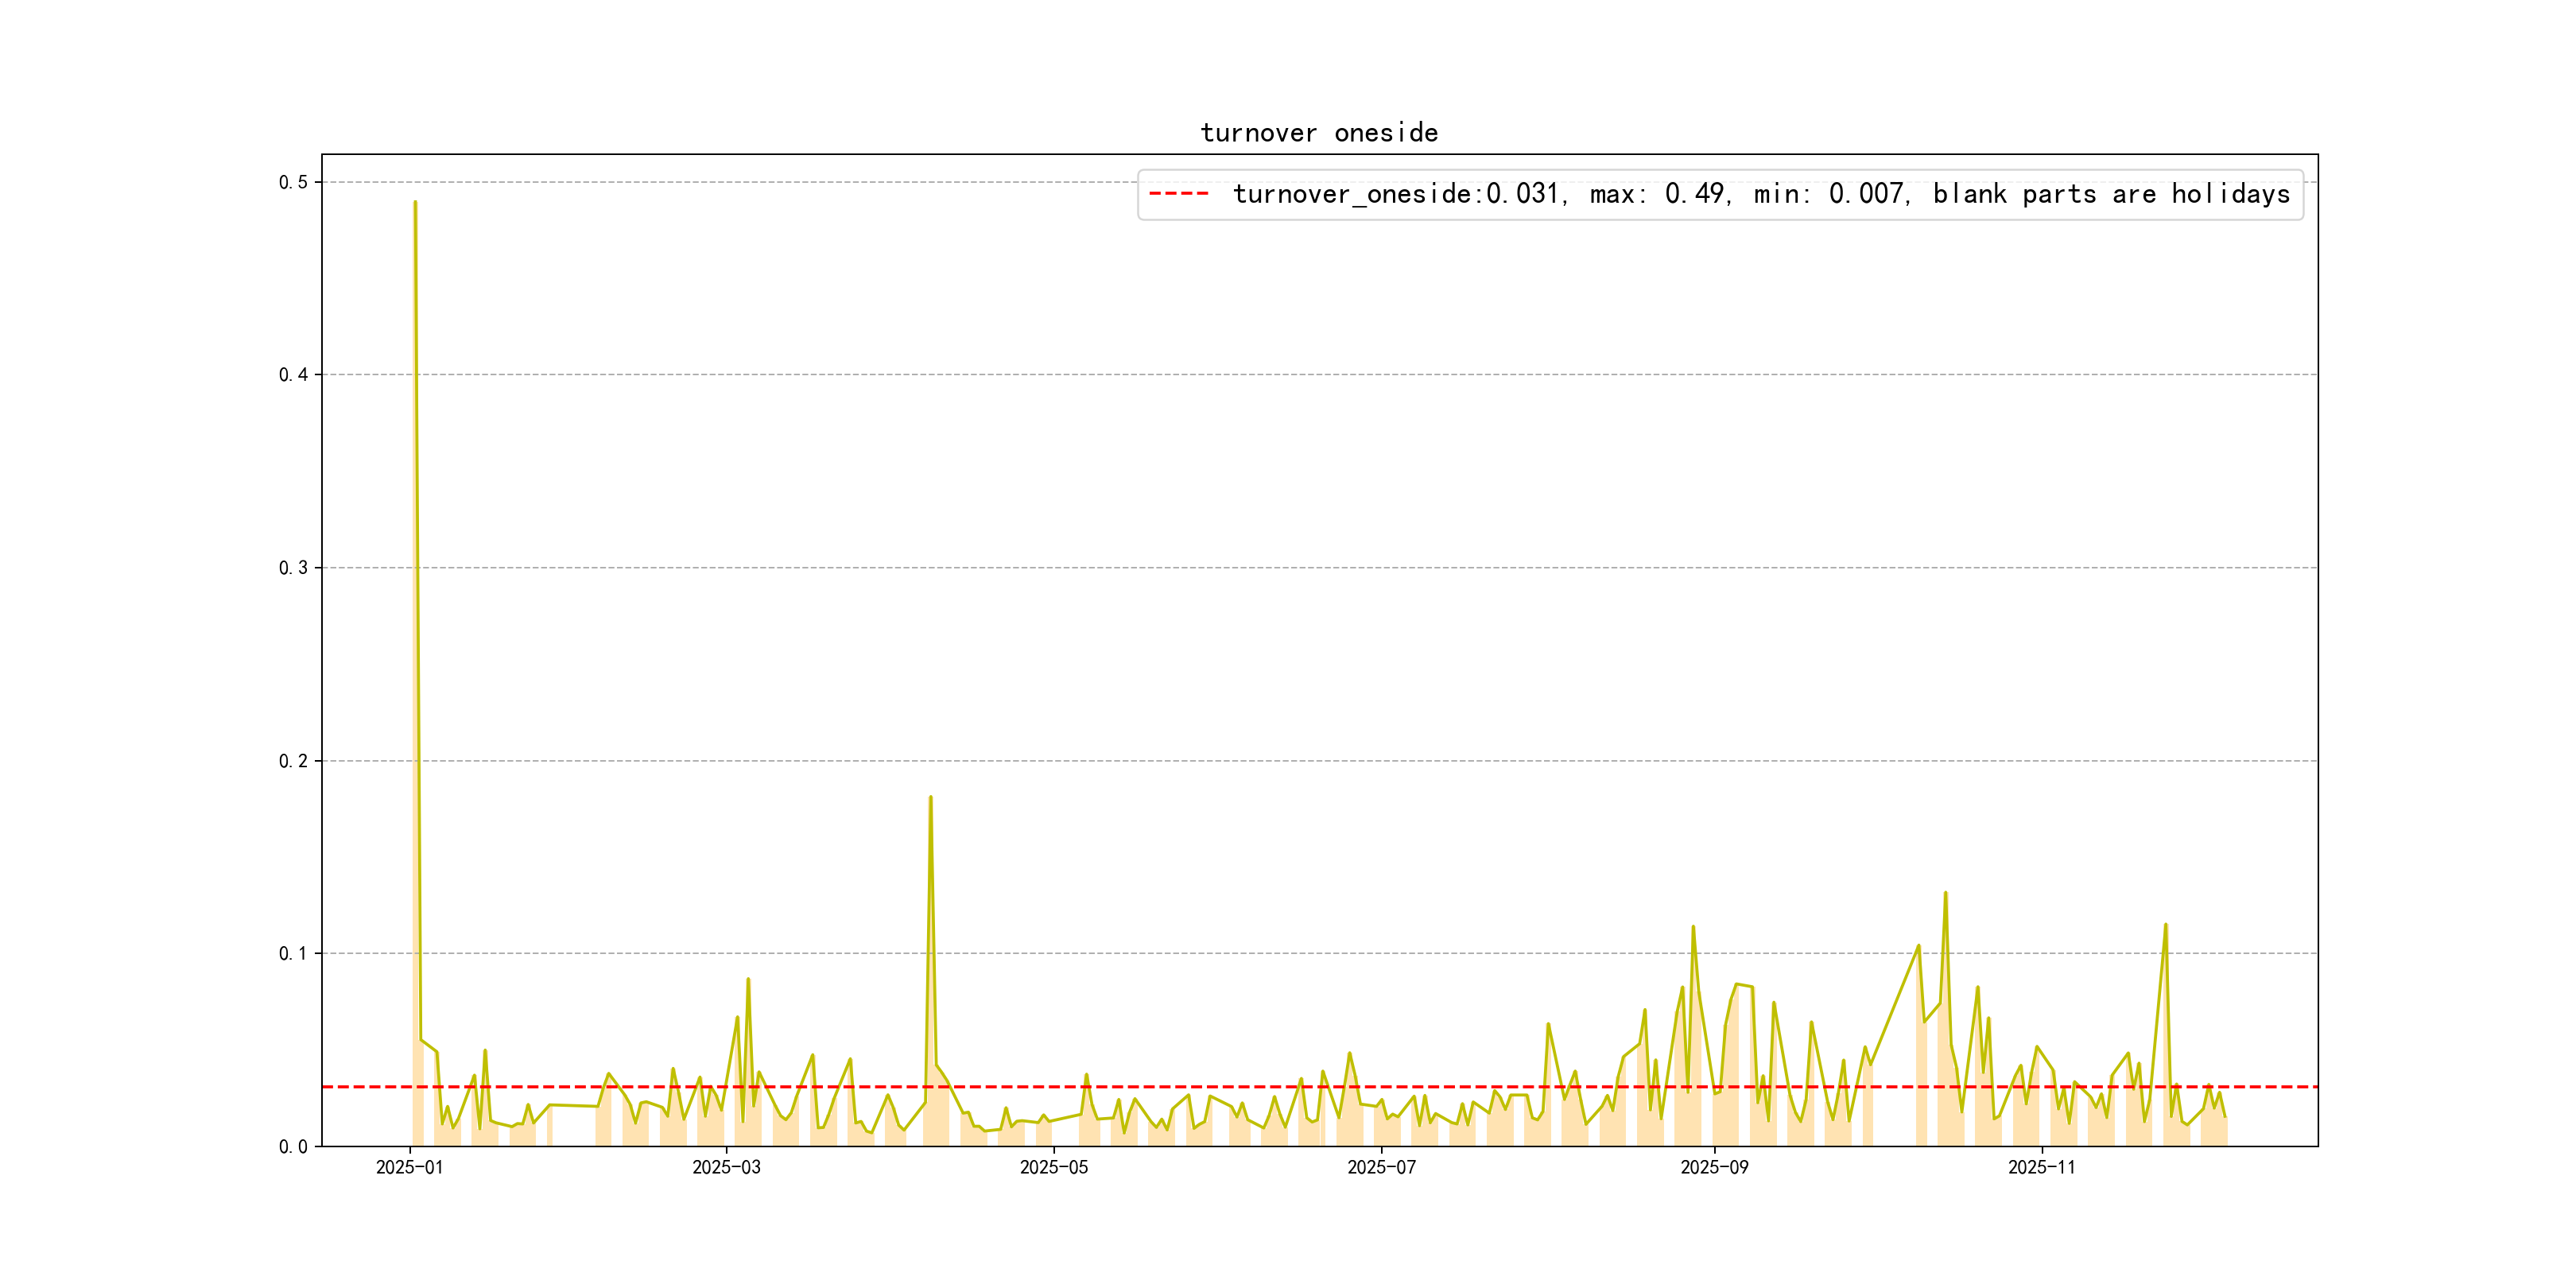Click the 'max: 0.49' text in legend
Image resolution: width=2576 pixels, height=1288 pixels.
click(1658, 194)
